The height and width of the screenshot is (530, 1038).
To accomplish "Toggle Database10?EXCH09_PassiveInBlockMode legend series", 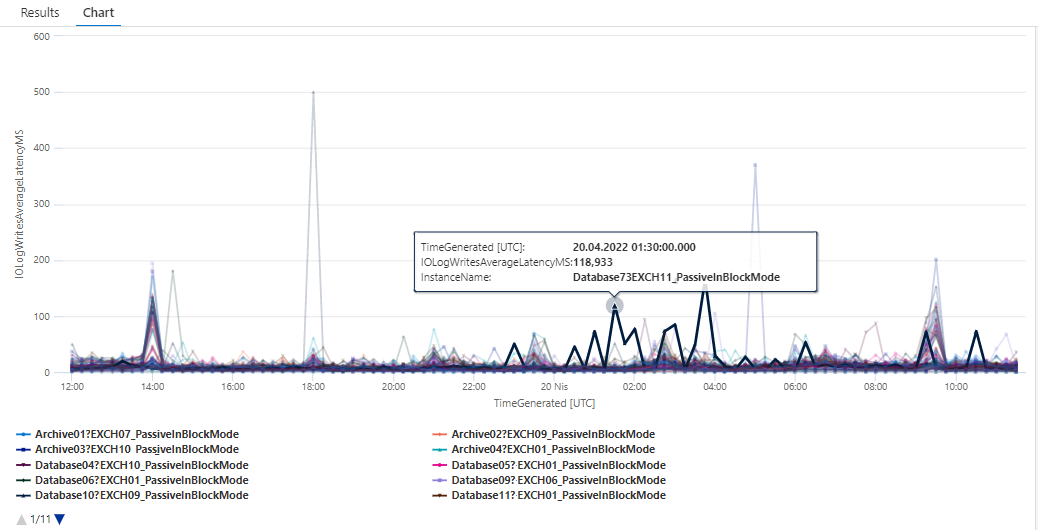I will tap(132, 496).
